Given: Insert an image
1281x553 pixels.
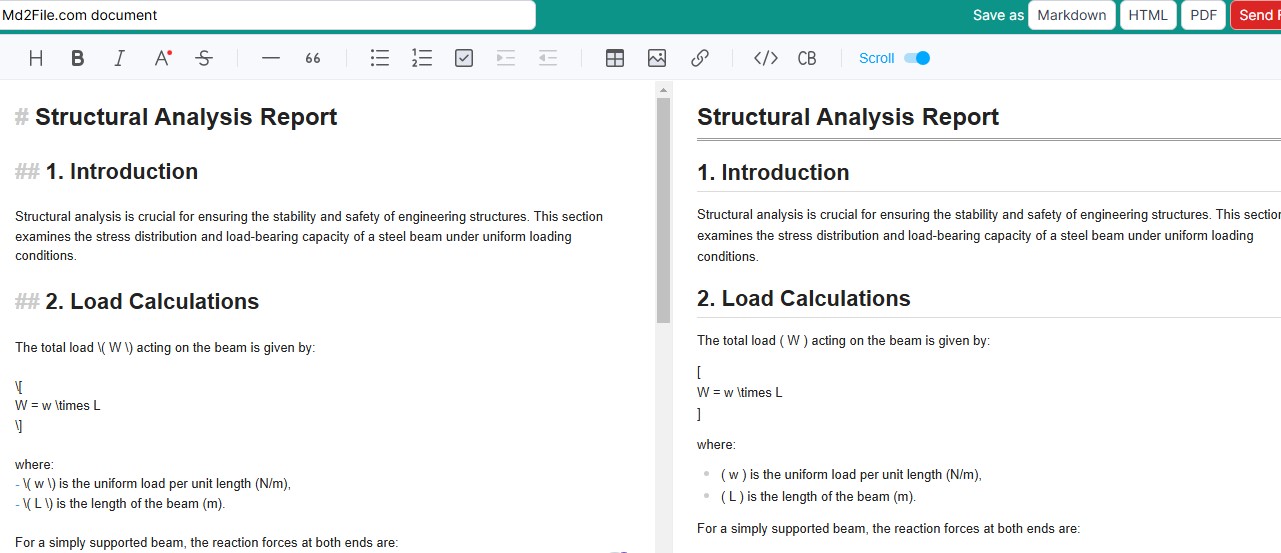Looking at the screenshot, I should point(657,58).
